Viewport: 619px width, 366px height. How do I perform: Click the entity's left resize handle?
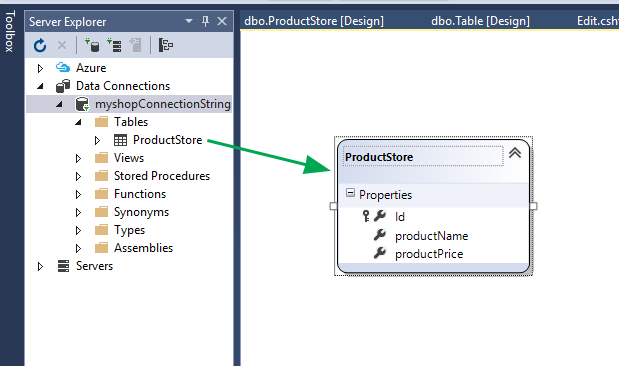pos(333,206)
